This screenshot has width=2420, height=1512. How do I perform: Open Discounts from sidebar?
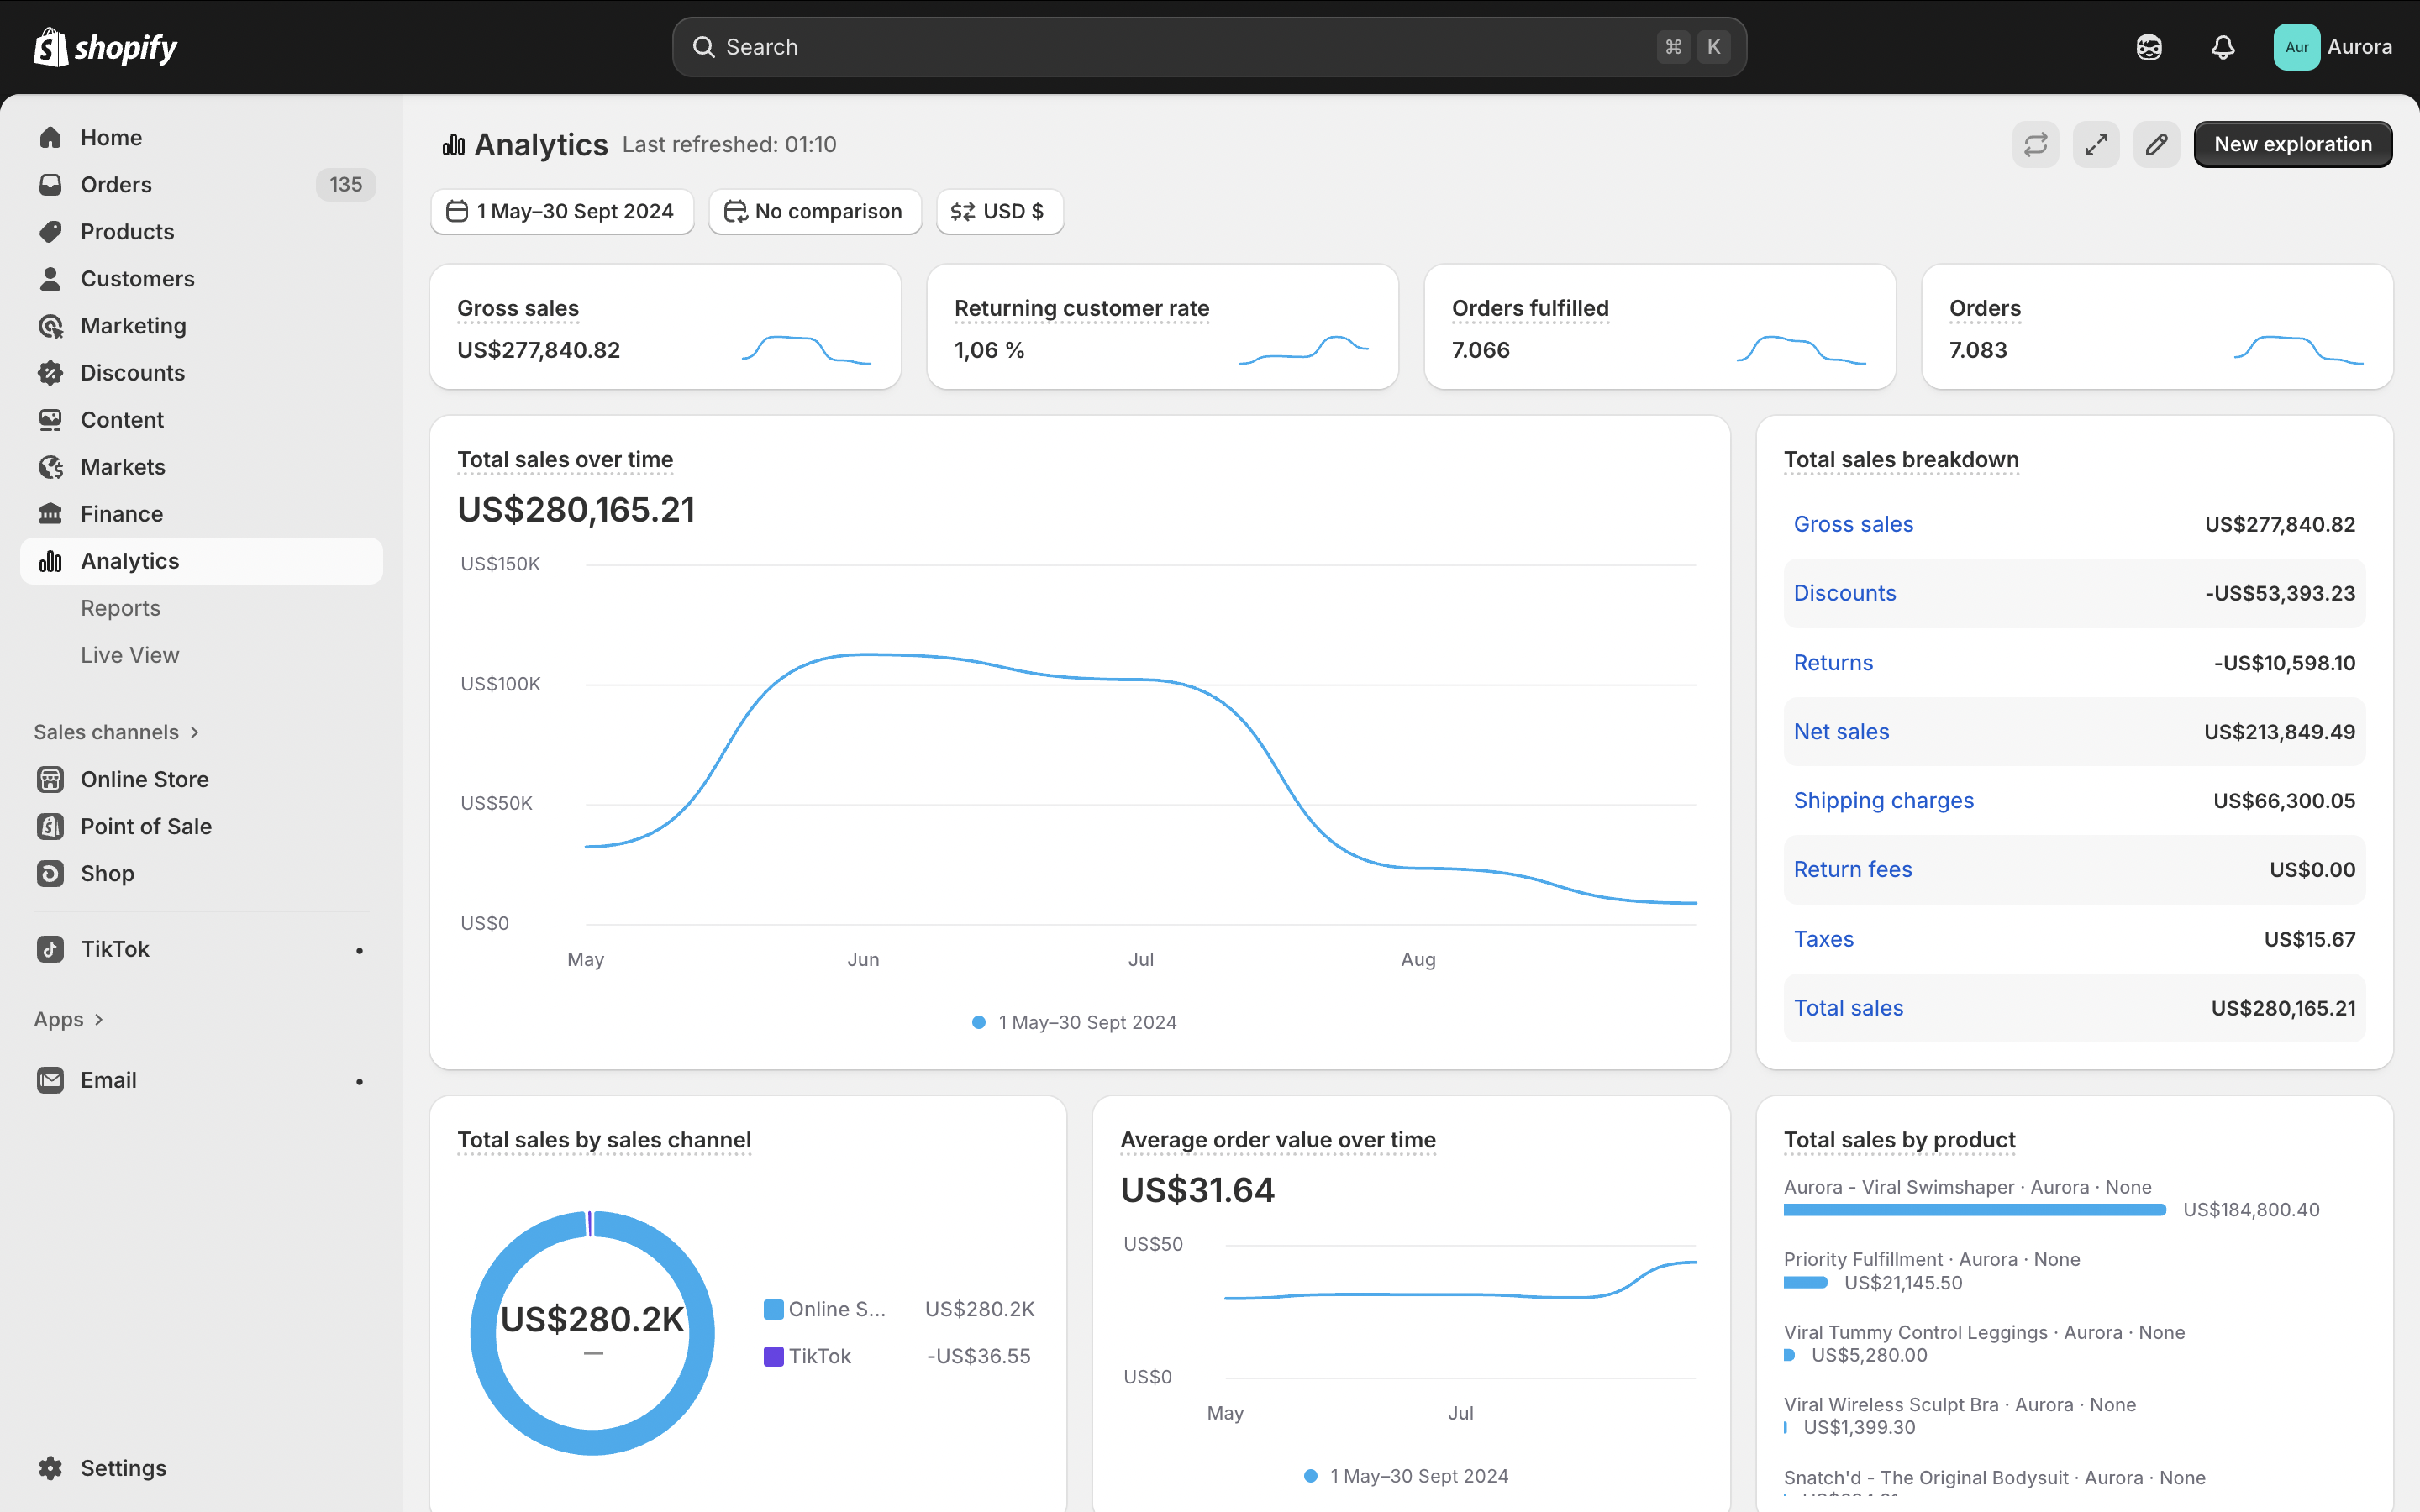pos(132,373)
